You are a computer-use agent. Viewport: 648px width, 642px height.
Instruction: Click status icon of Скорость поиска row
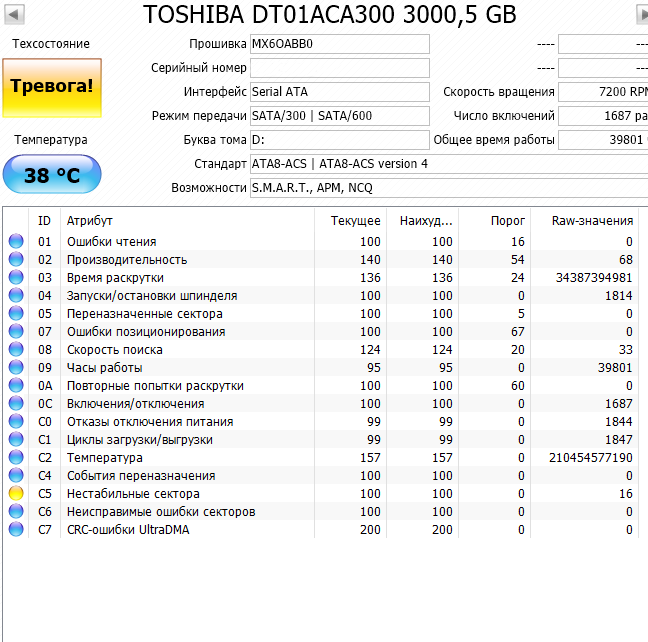click(16, 349)
